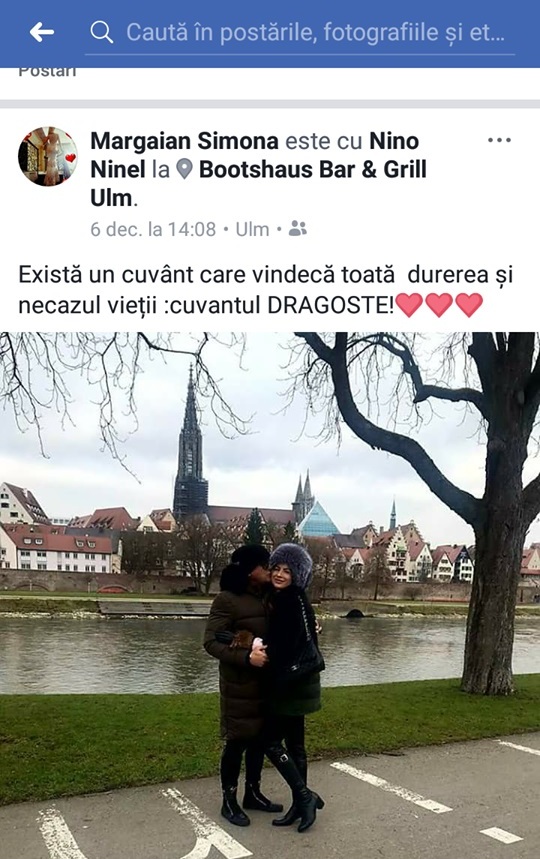
Task: Tap the back arrow icon
Action: pyautogui.click(x=42, y=32)
